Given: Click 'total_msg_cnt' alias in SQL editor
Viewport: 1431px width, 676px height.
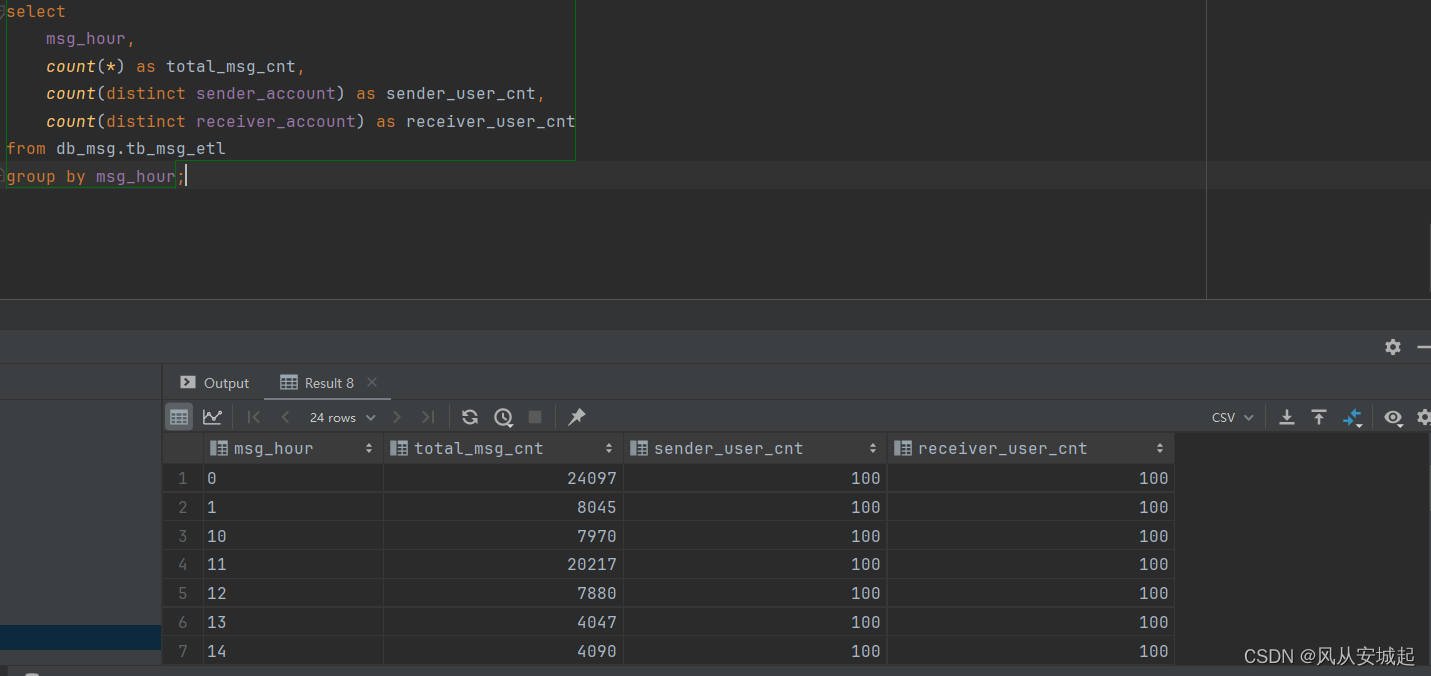Looking at the screenshot, I should [231, 67].
